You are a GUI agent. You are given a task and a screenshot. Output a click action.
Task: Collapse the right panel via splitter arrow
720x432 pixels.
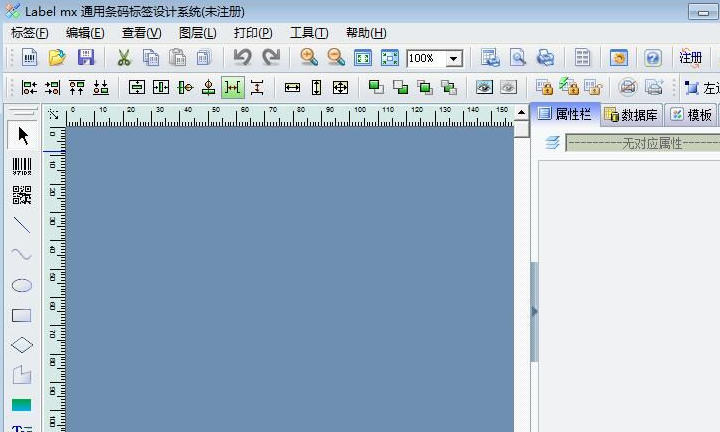click(x=534, y=312)
